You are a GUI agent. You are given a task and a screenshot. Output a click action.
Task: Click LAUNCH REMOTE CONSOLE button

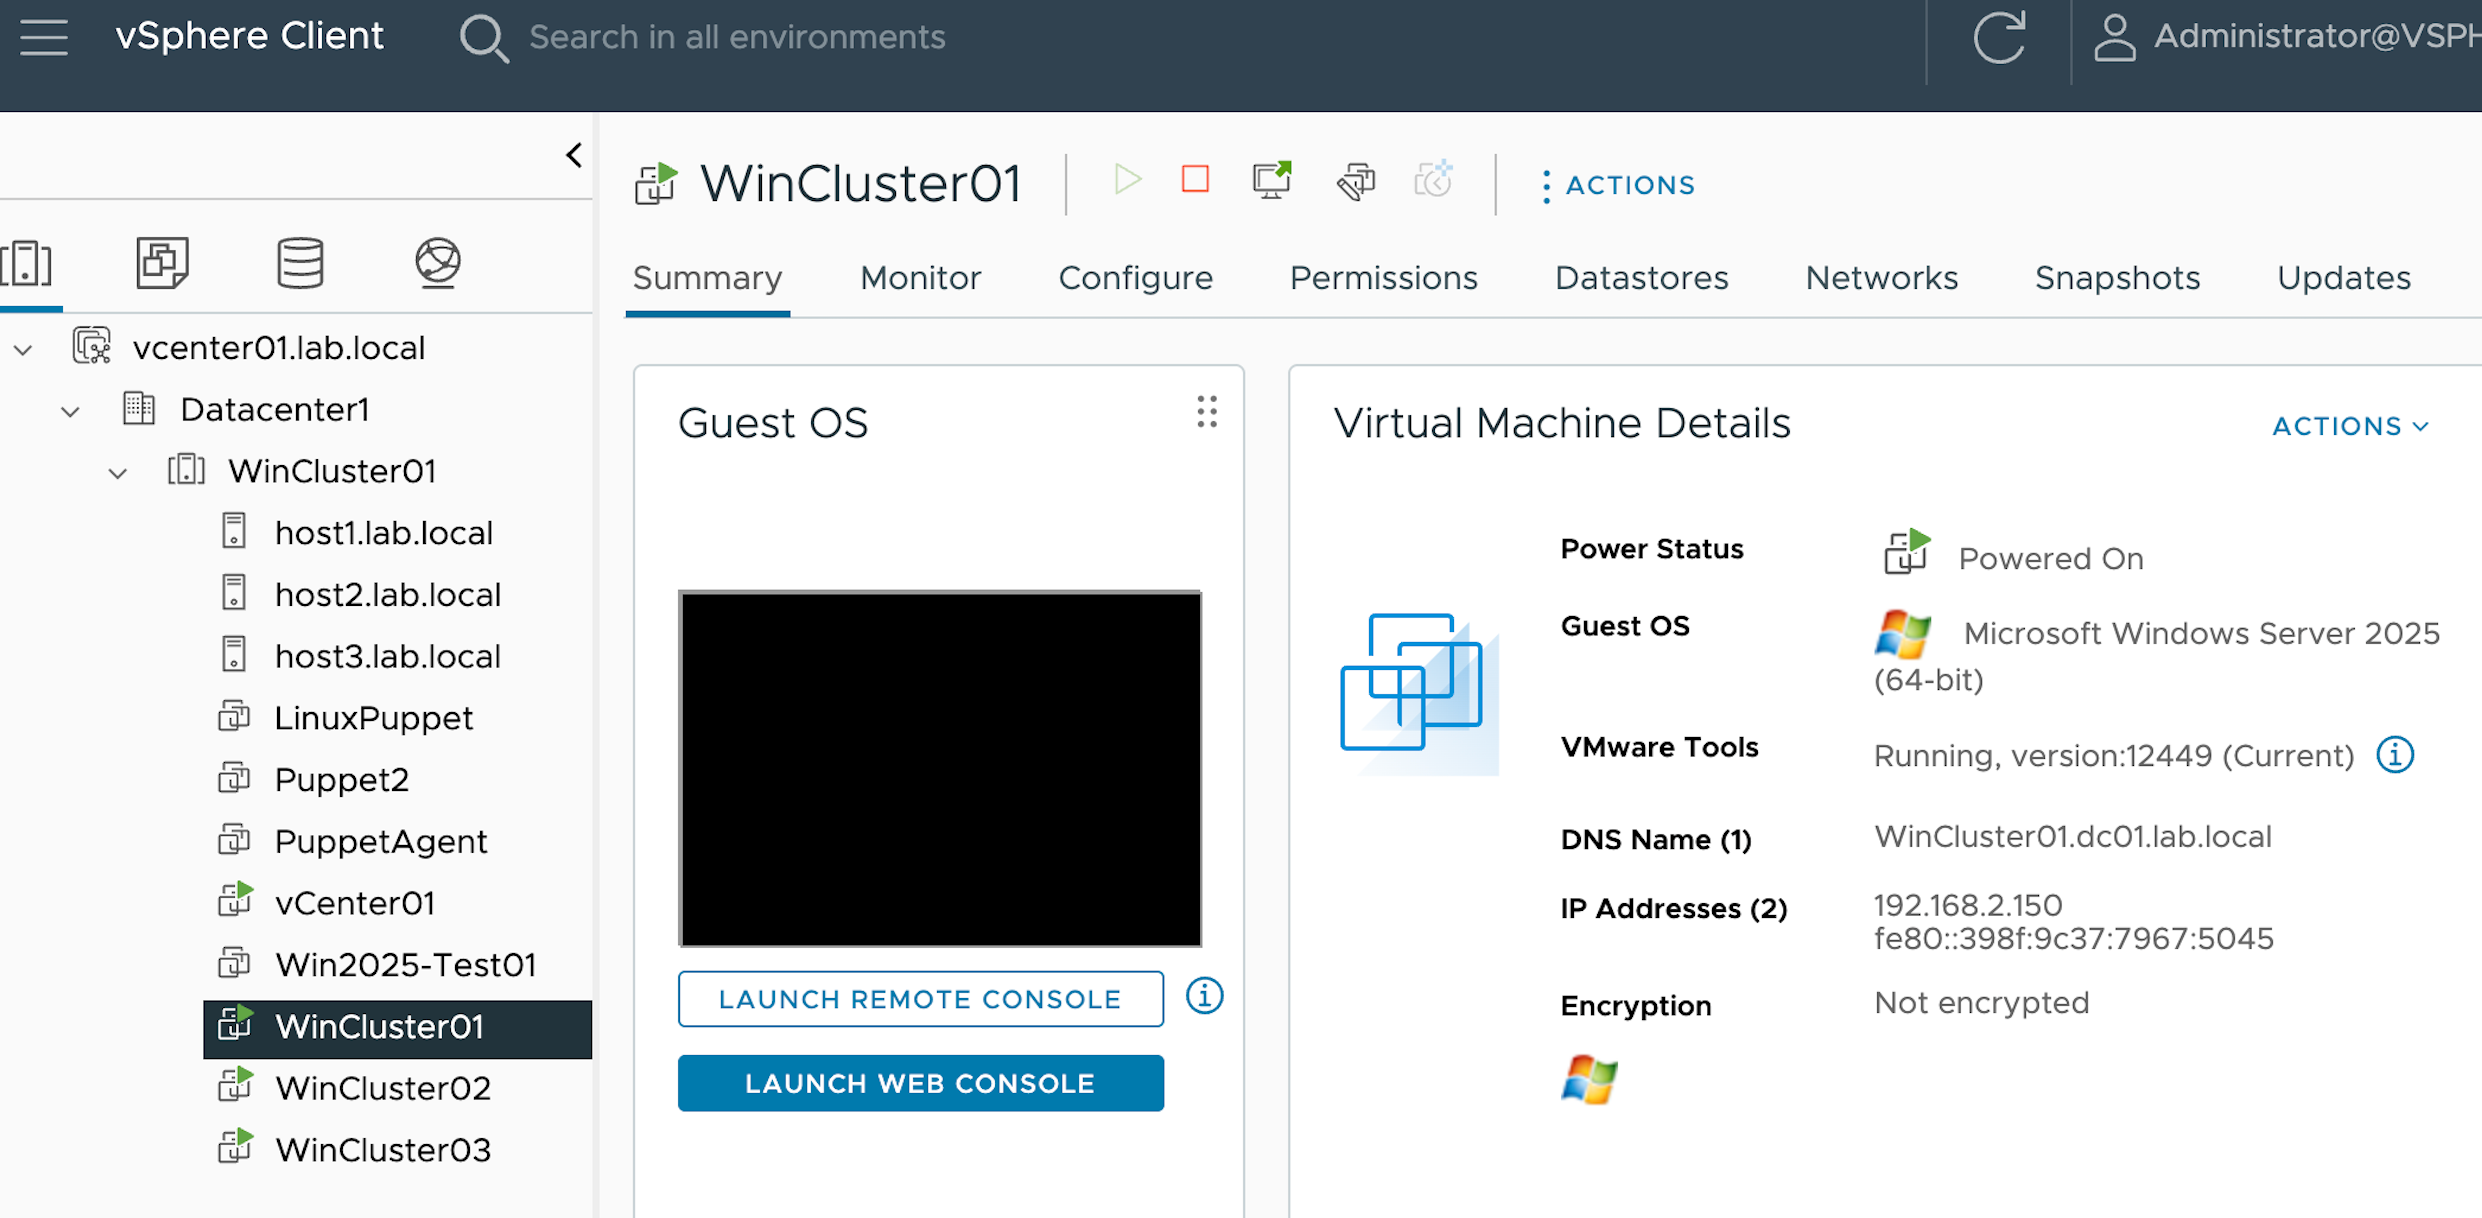tap(920, 999)
